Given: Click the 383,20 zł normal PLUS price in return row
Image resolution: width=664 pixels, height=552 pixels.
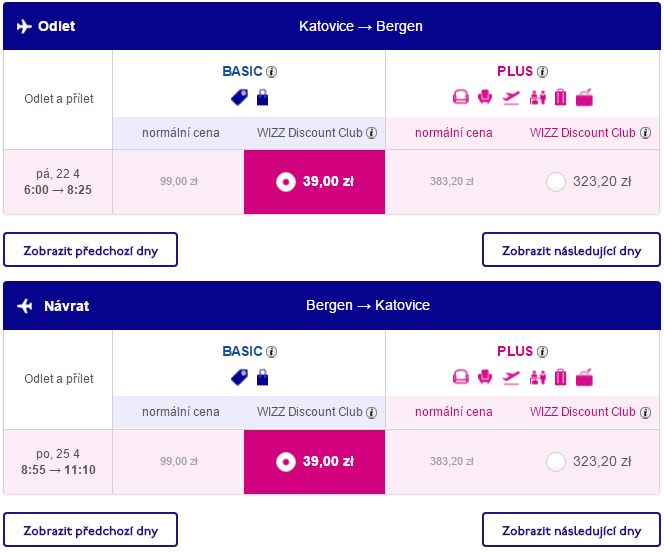Looking at the screenshot, I should tap(452, 461).
